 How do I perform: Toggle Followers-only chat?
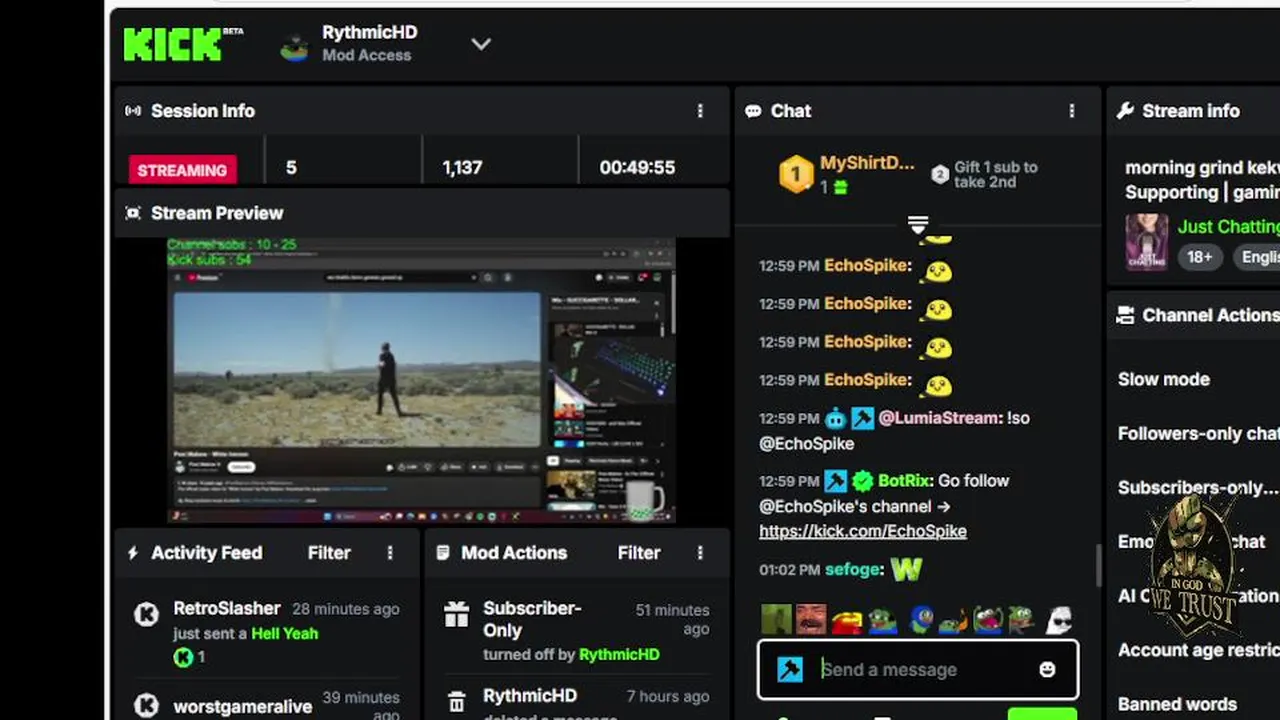(1198, 434)
